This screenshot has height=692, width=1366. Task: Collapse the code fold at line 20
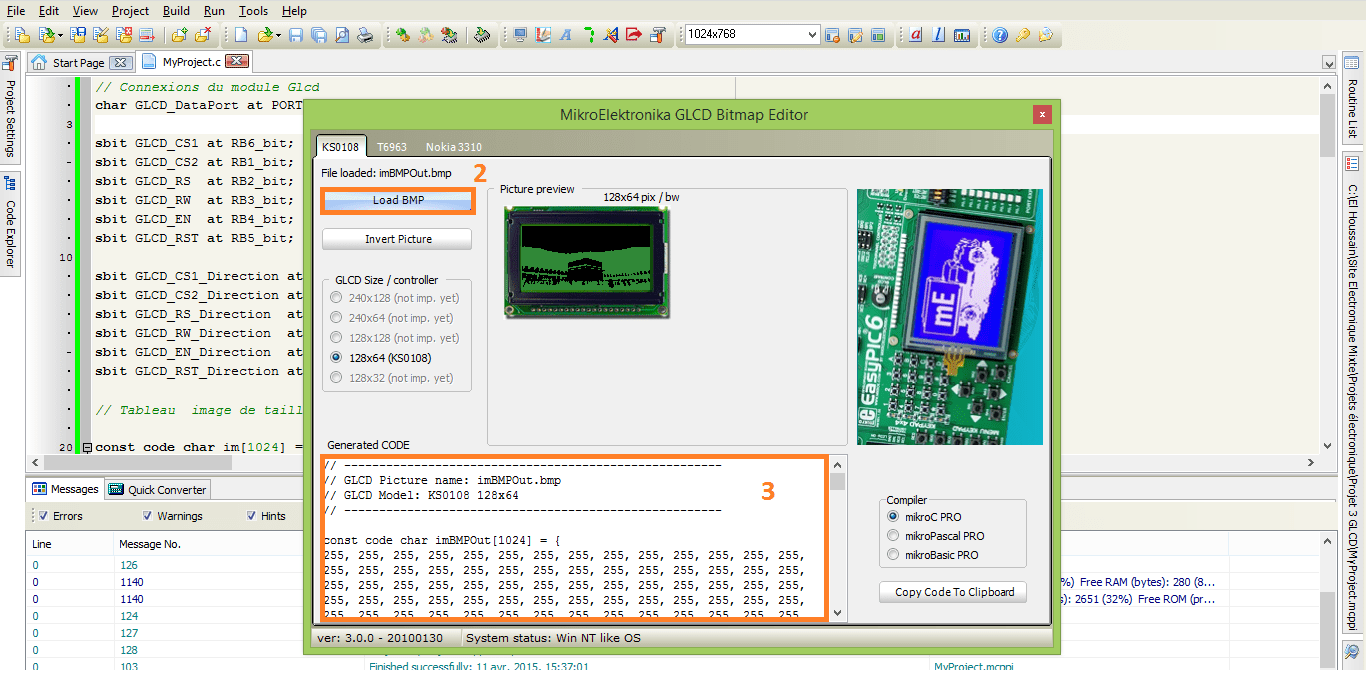point(86,448)
